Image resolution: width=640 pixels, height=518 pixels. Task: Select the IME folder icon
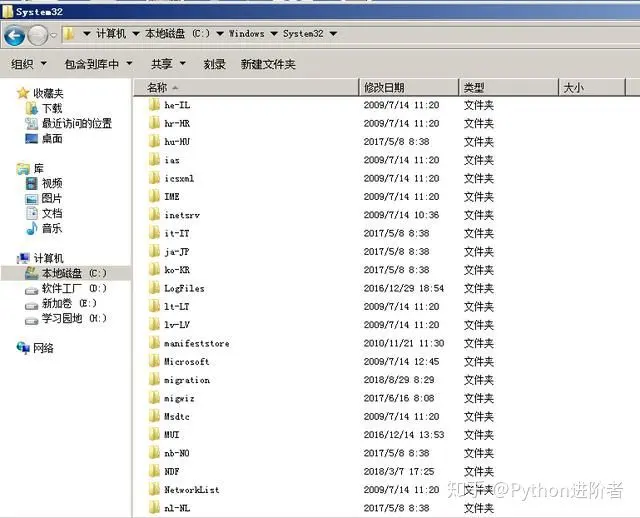point(154,197)
